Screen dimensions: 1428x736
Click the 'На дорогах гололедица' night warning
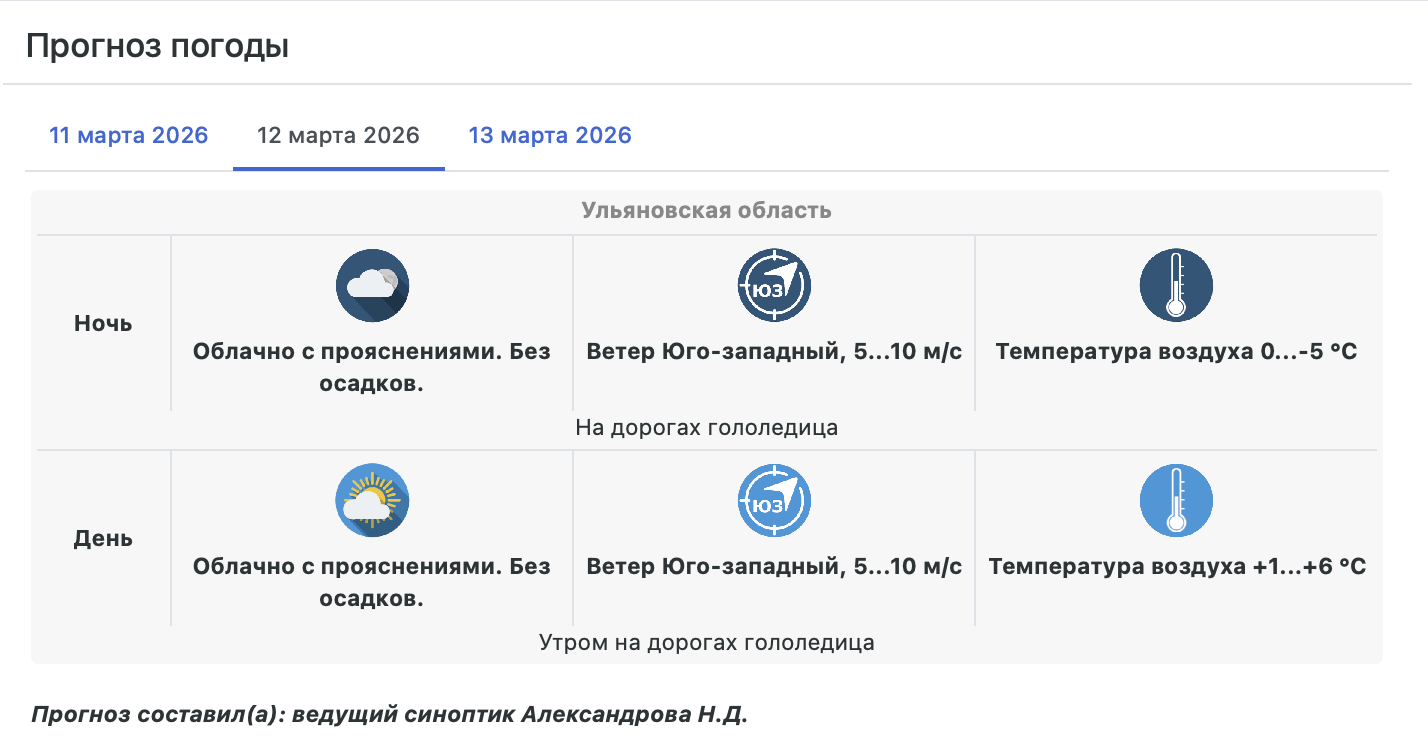706,428
